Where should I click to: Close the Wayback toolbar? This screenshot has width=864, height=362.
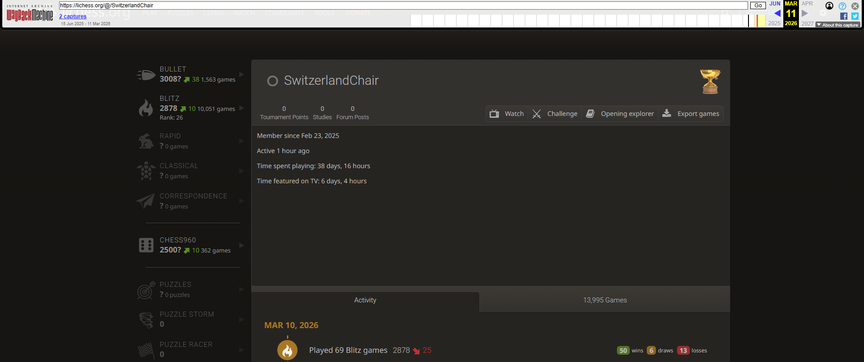pyautogui.click(x=855, y=6)
